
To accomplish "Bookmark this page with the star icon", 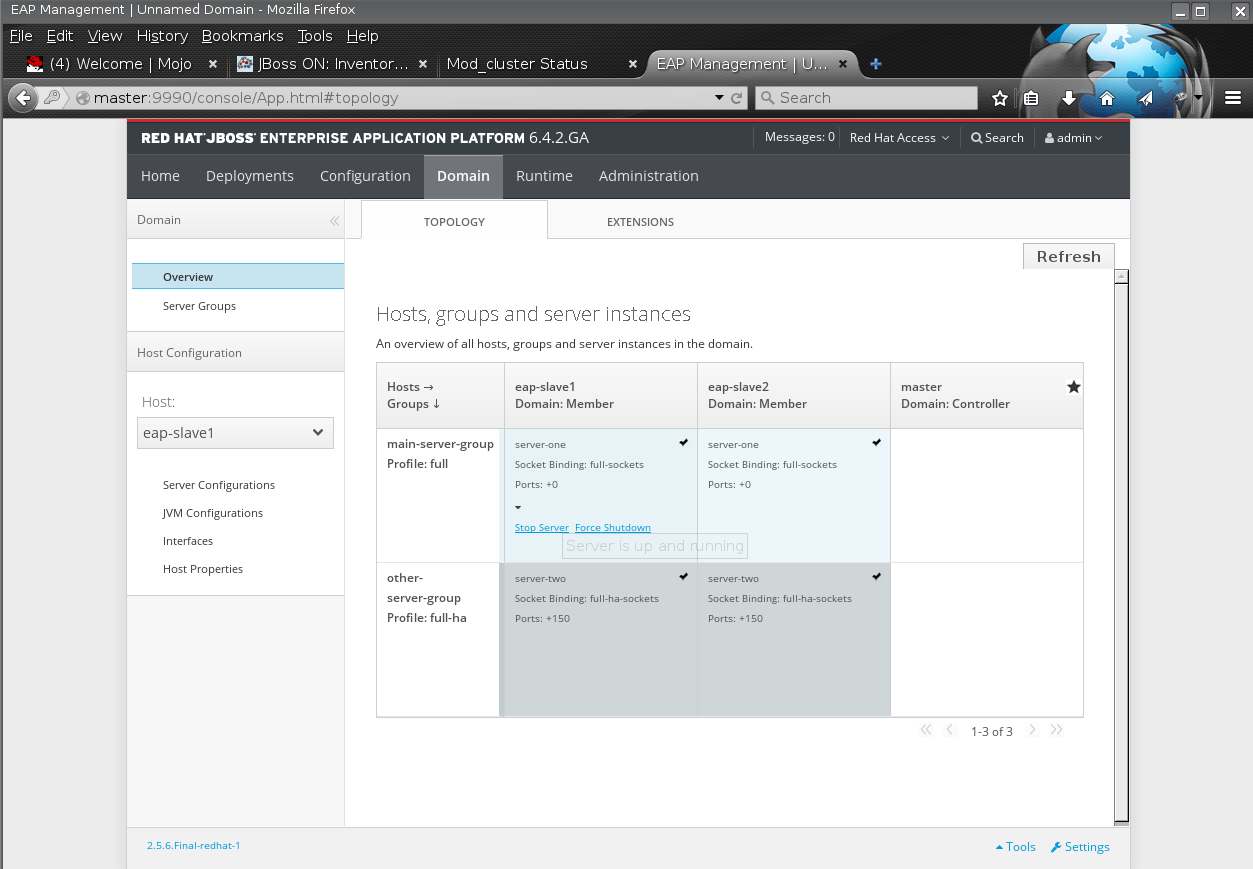I will [x=999, y=98].
